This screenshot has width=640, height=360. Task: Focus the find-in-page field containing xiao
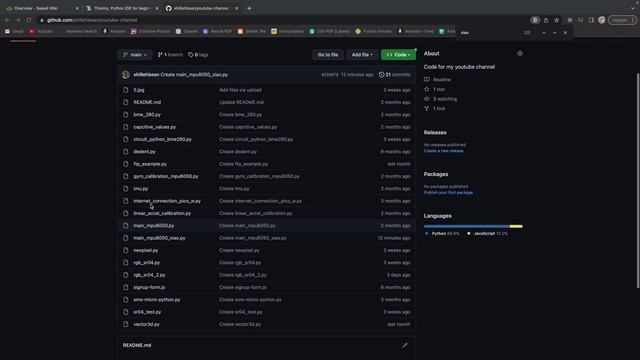tap(490, 33)
